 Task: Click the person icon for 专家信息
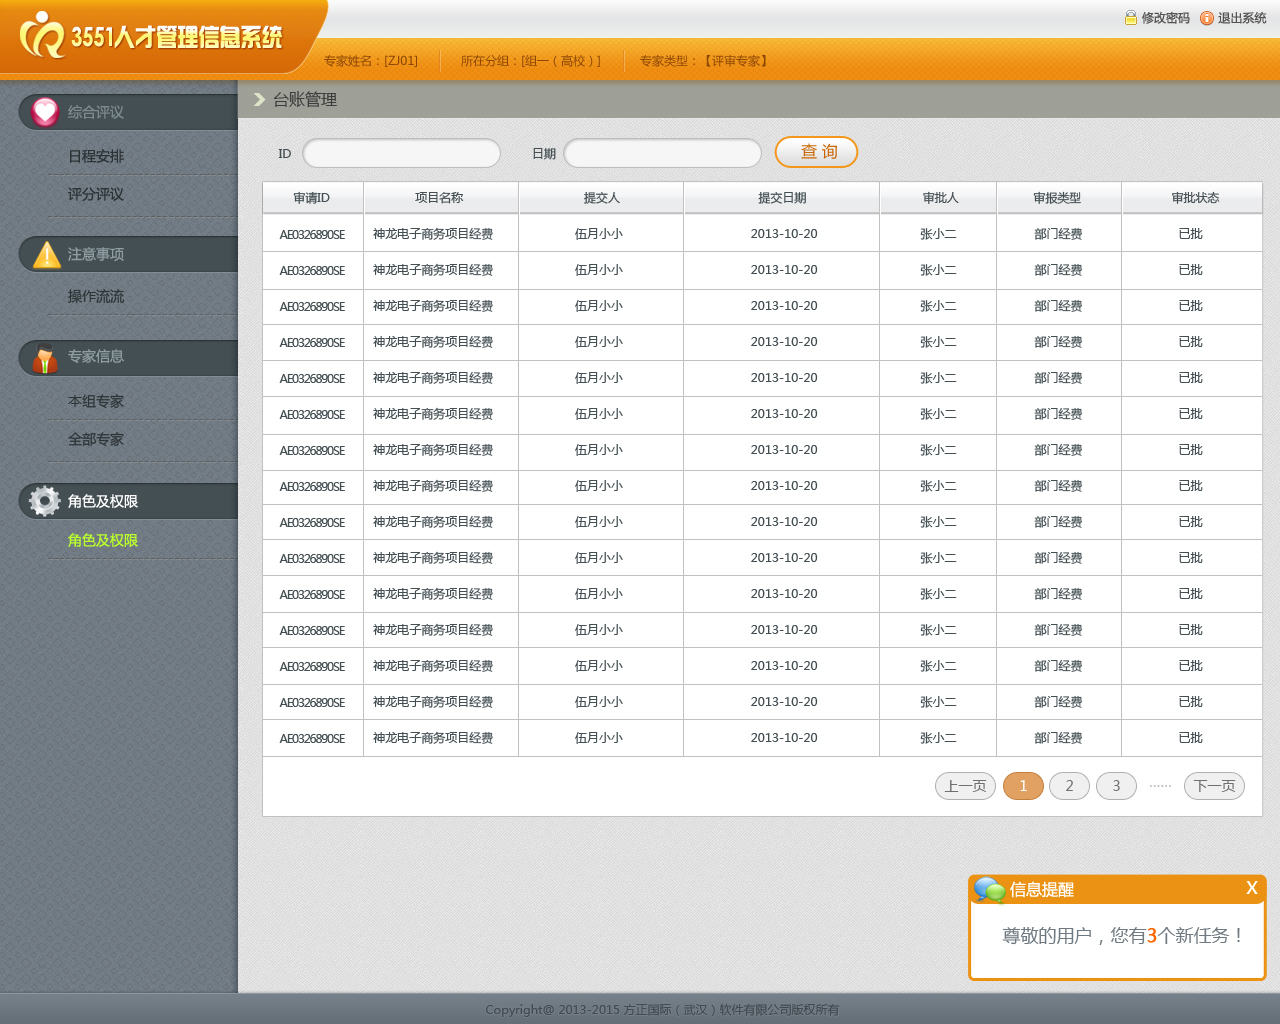click(x=45, y=357)
